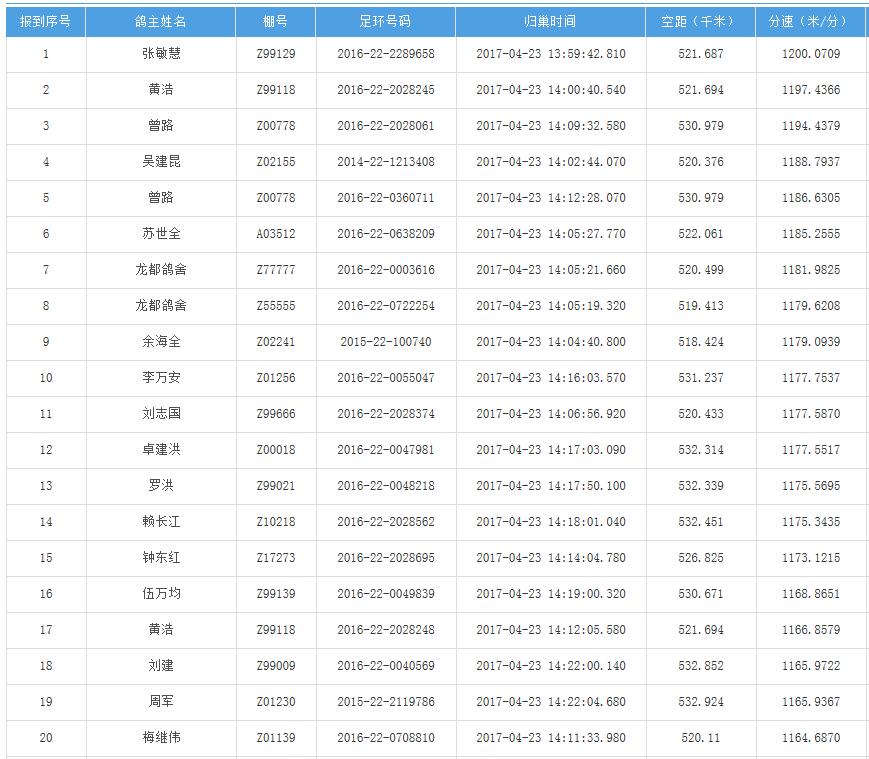Select speed value 1177.5870
This screenshot has height=759, width=869.
[810, 414]
